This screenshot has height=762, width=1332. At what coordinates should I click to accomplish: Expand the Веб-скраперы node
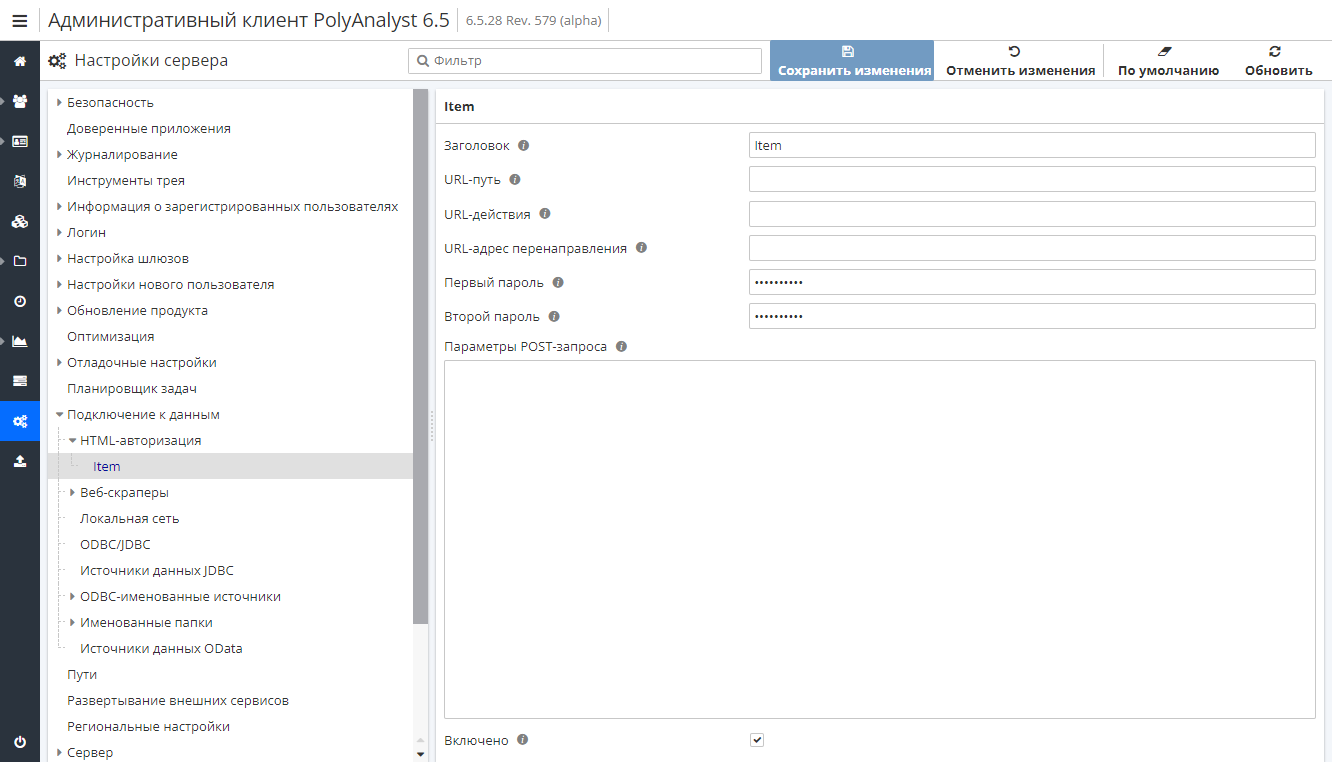[x=73, y=492]
